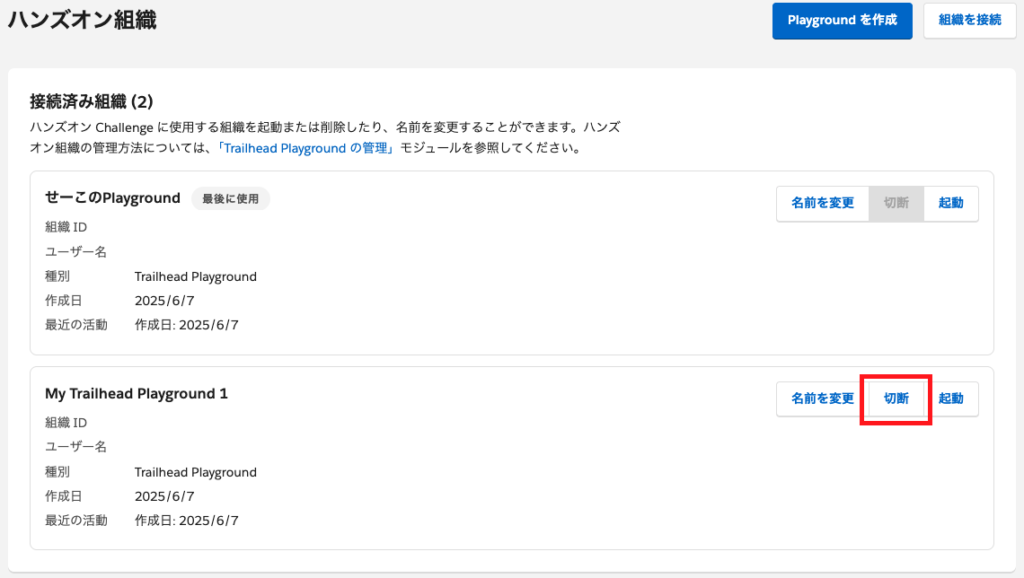Click 種別 value in My Trailhead Playground 1 card
Image resolution: width=1024 pixels, height=578 pixels.
tap(195, 472)
